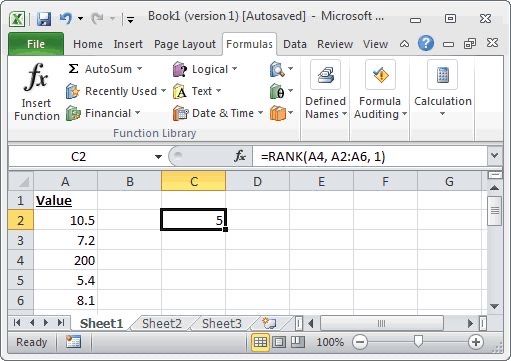Click the Name Box showing C2
The width and height of the screenshot is (511, 361).
pyautogui.click(x=79, y=156)
